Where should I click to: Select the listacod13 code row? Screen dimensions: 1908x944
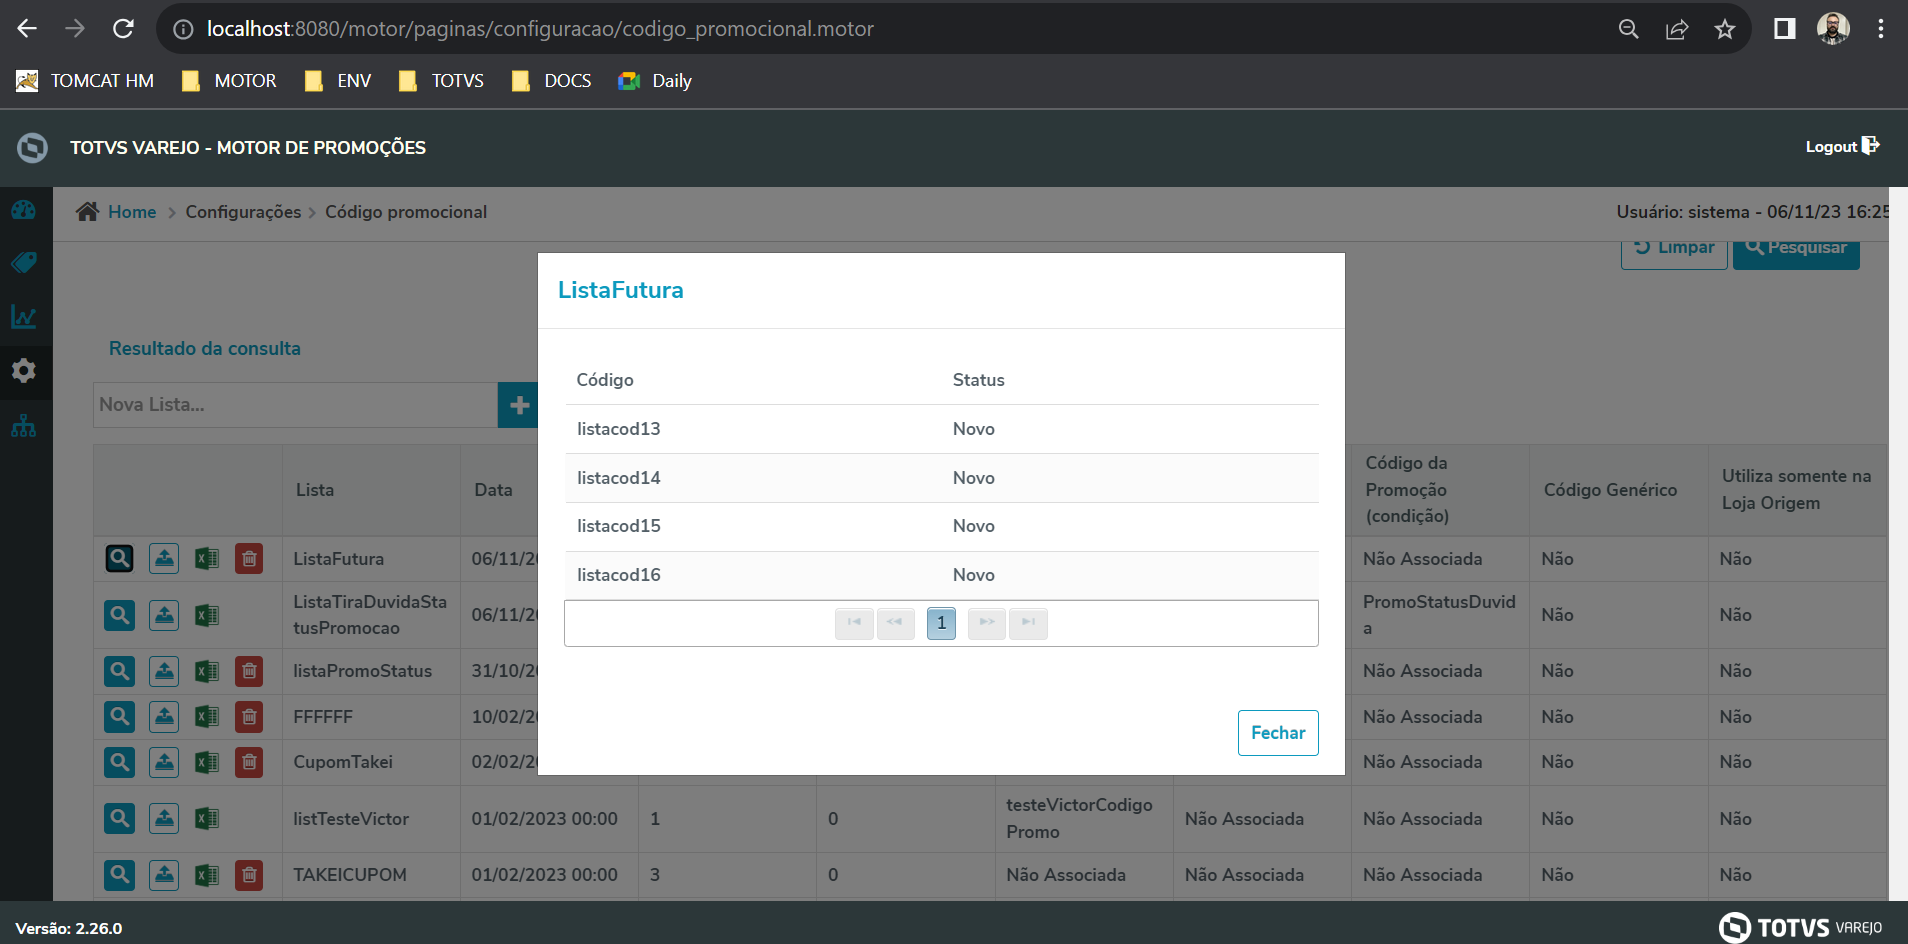point(941,429)
